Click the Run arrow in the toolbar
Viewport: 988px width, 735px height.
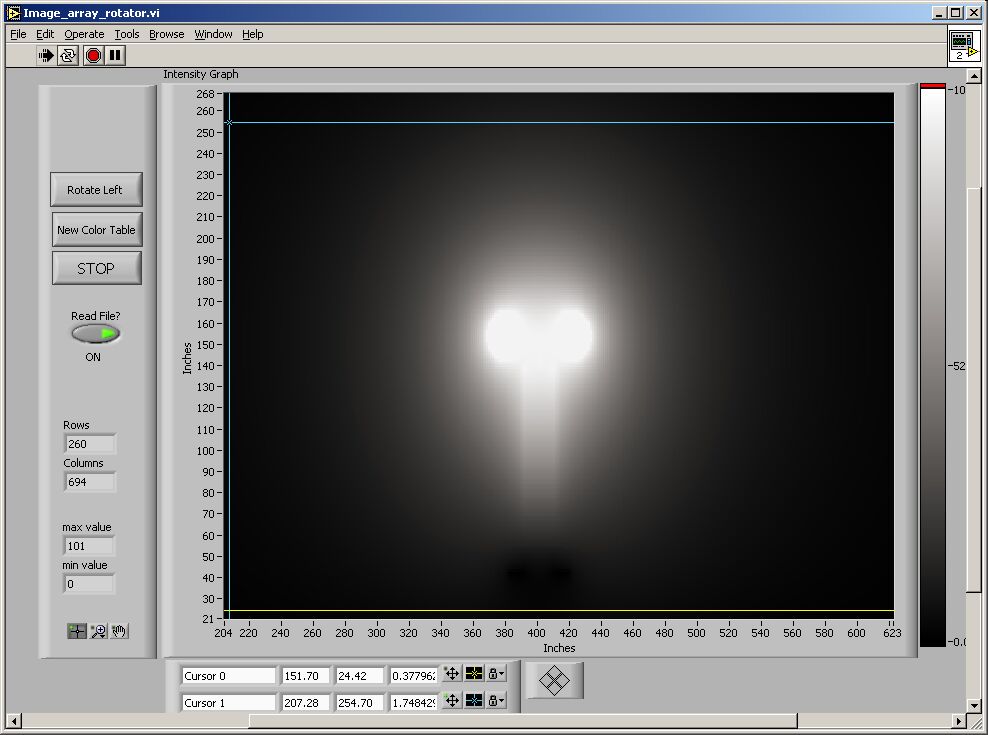(46, 56)
